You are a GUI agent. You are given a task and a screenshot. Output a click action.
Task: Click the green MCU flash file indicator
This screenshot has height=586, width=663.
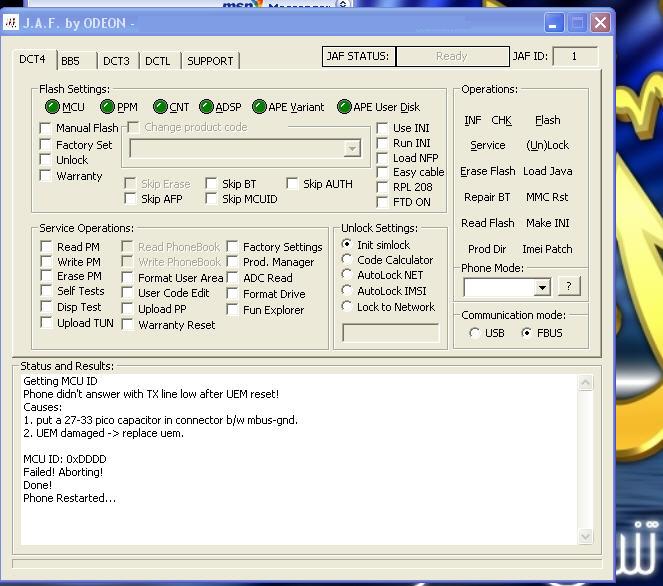point(52,107)
